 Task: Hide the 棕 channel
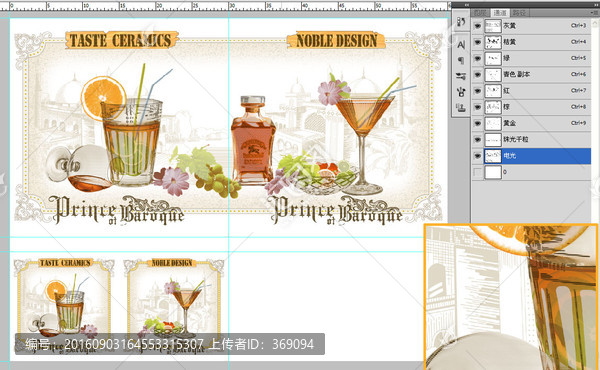point(477,107)
